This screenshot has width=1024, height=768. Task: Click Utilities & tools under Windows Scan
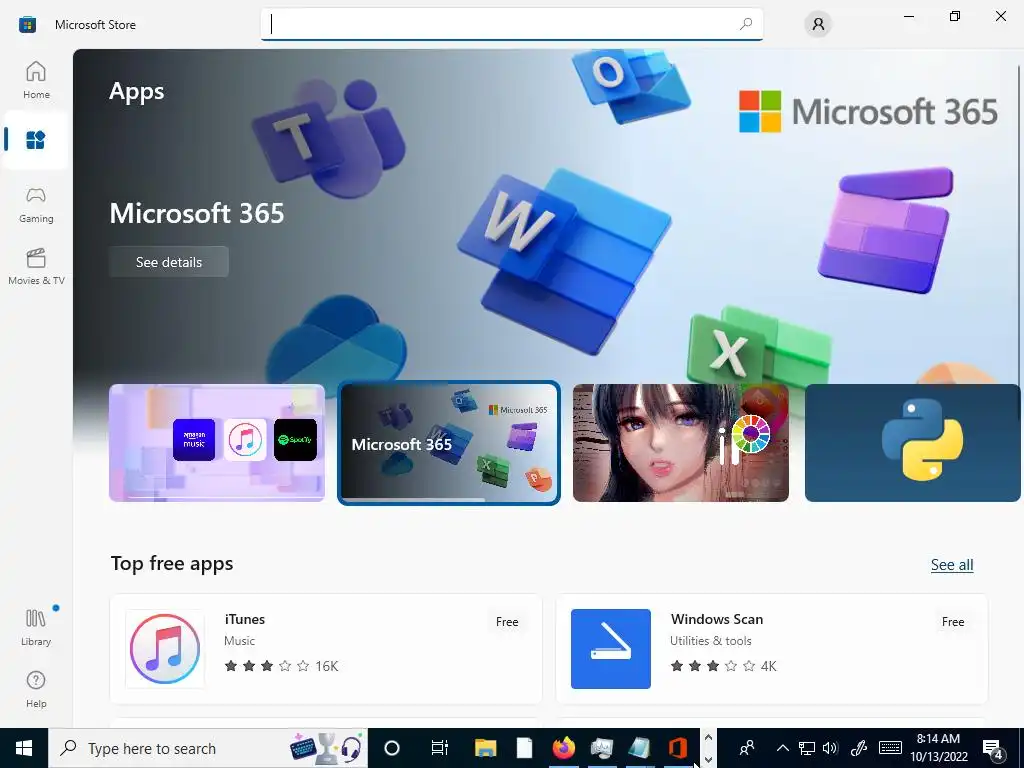coord(711,641)
